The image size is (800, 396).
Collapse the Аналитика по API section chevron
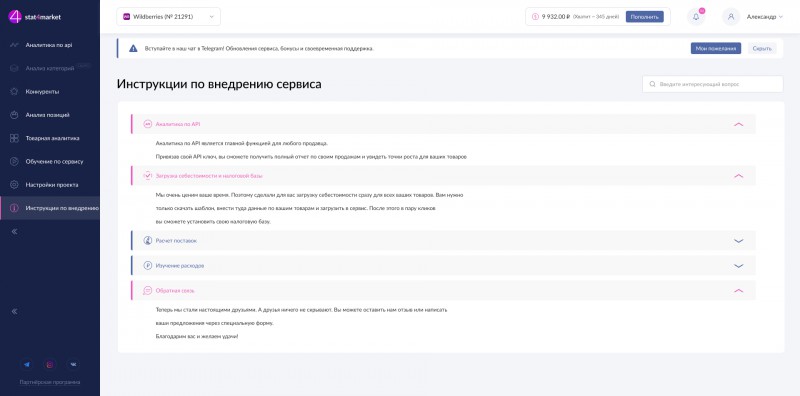pos(738,124)
